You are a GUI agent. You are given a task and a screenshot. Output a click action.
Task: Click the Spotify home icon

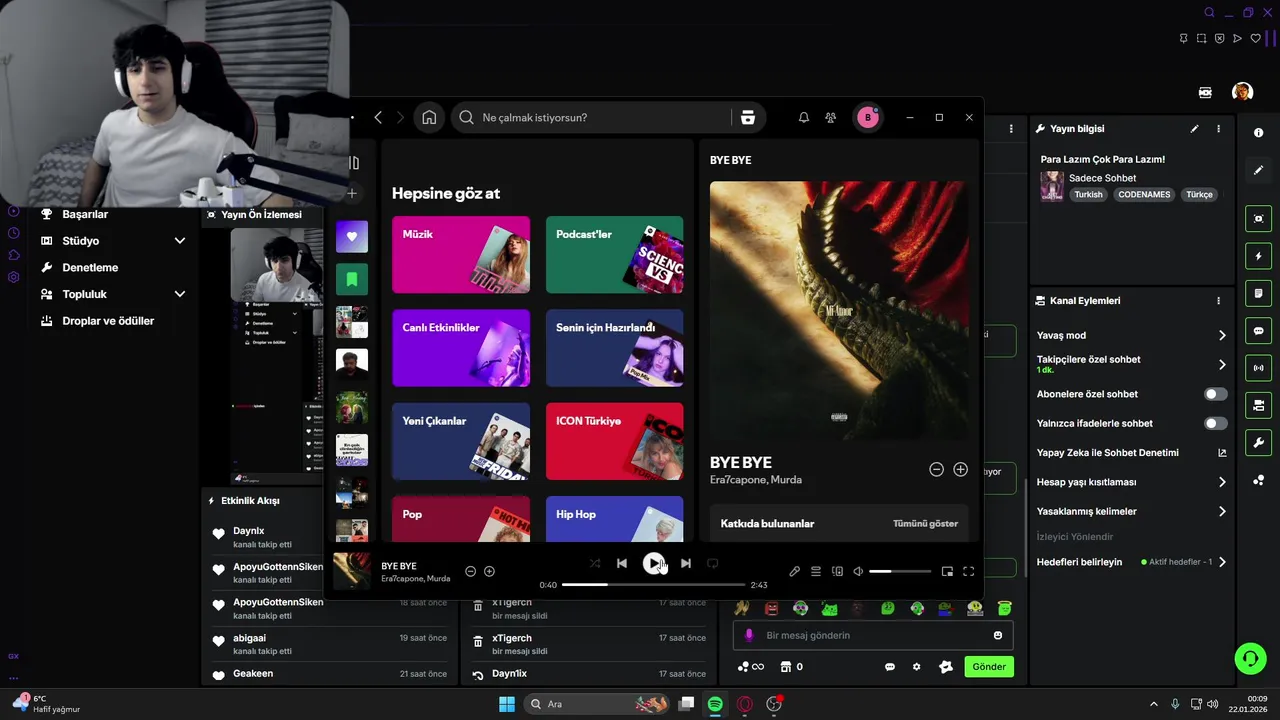coord(429,118)
